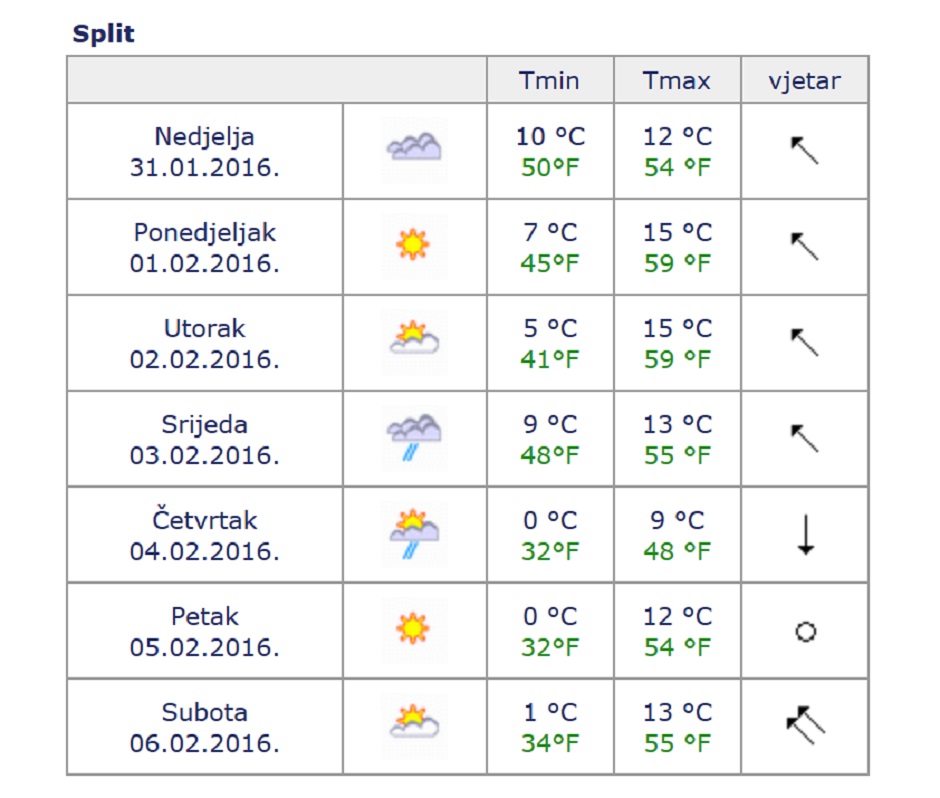Click the Tmin column header
The width and height of the screenshot is (940, 798).
click(549, 80)
